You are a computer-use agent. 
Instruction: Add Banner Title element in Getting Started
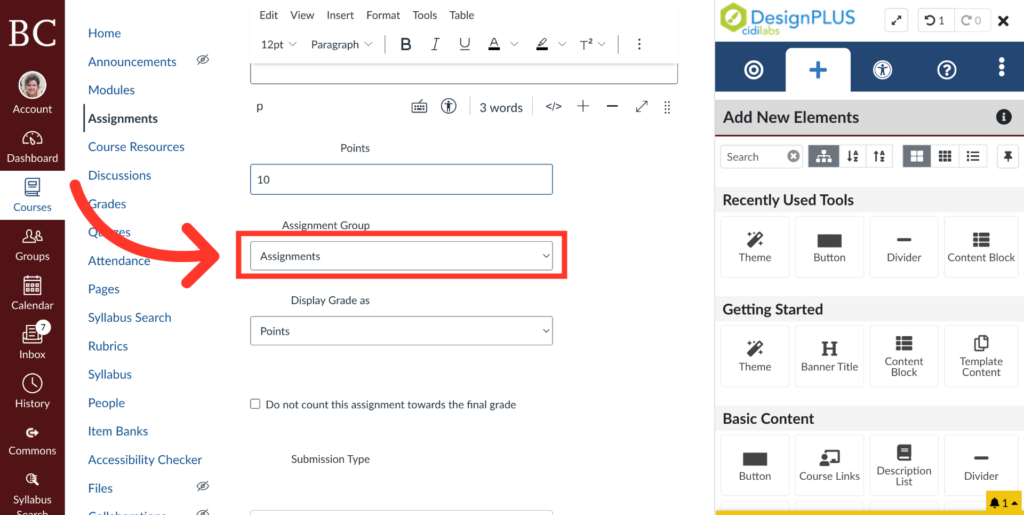829,356
